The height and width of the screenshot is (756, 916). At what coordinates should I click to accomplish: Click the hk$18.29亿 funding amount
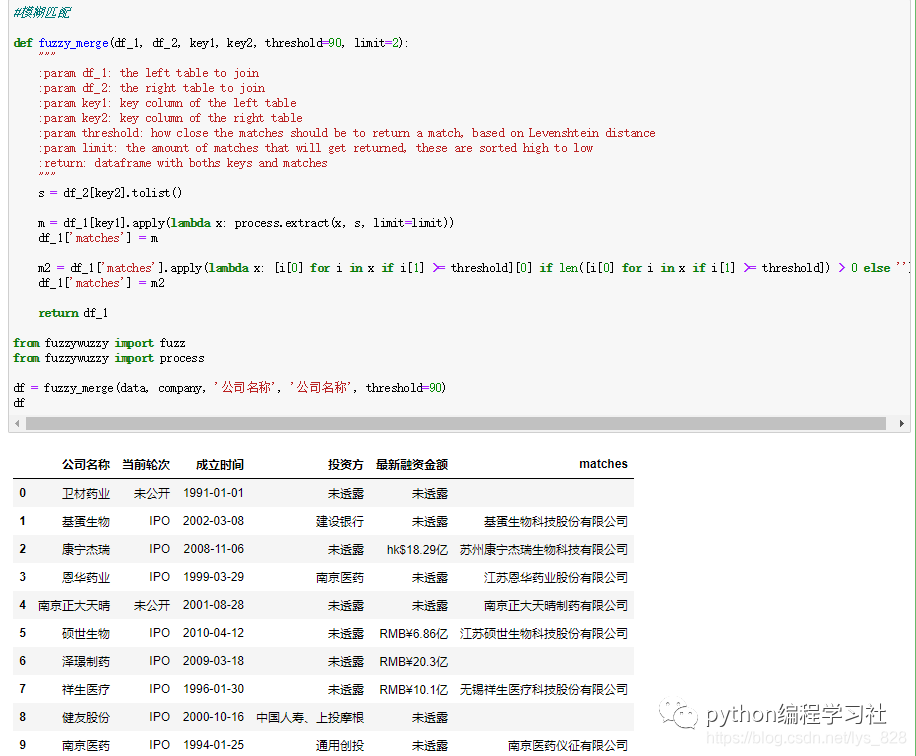417,549
